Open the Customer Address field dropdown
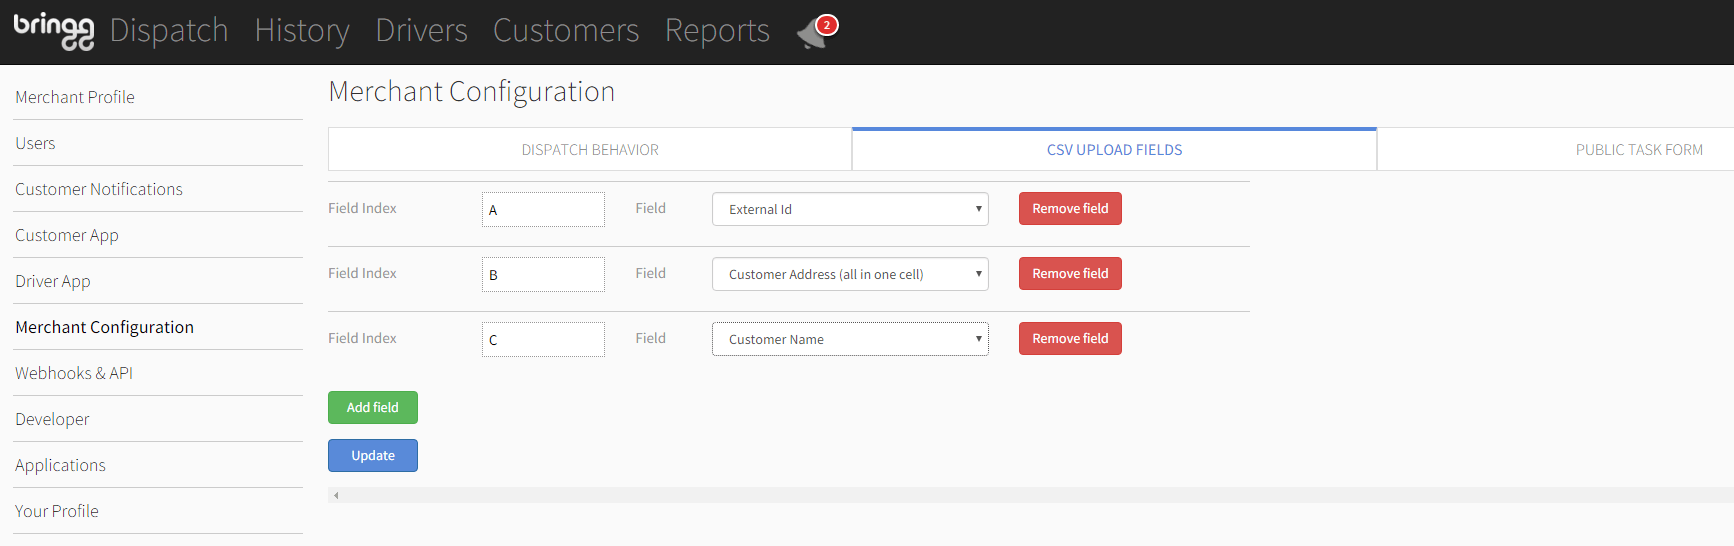This screenshot has width=1734, height=546. (850, 274)
